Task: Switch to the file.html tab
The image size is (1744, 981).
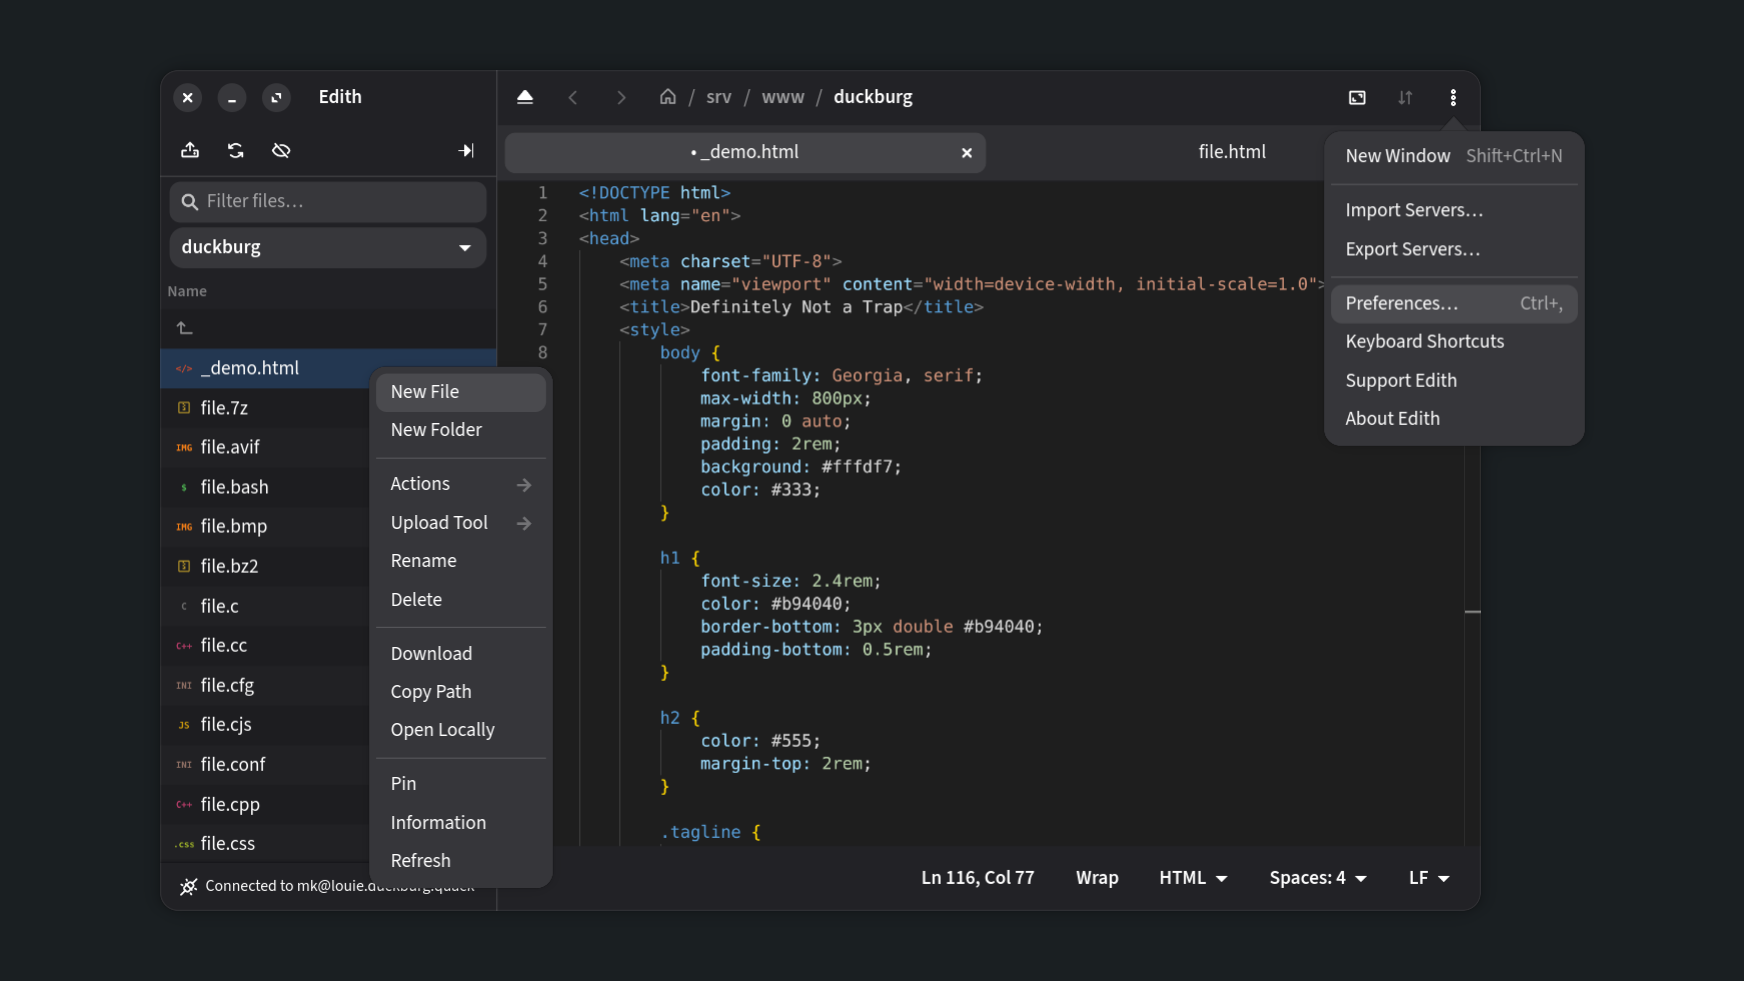Action: point(1232,152)
